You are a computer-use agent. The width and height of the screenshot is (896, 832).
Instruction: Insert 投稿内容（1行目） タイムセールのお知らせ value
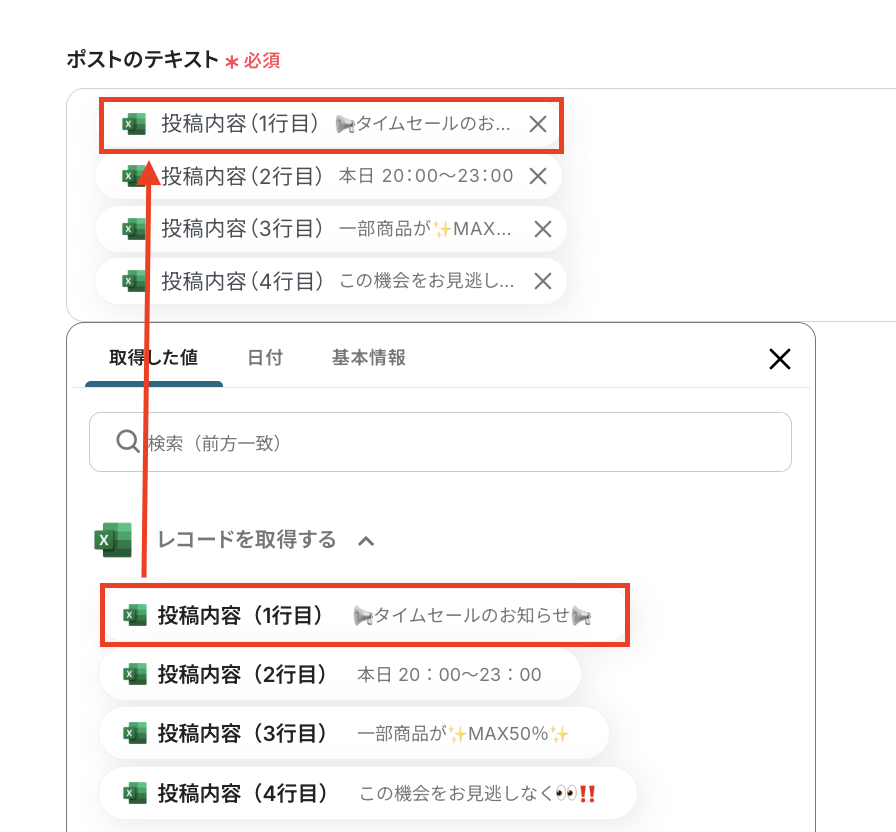pyautogui.click(x=365, y=615)
